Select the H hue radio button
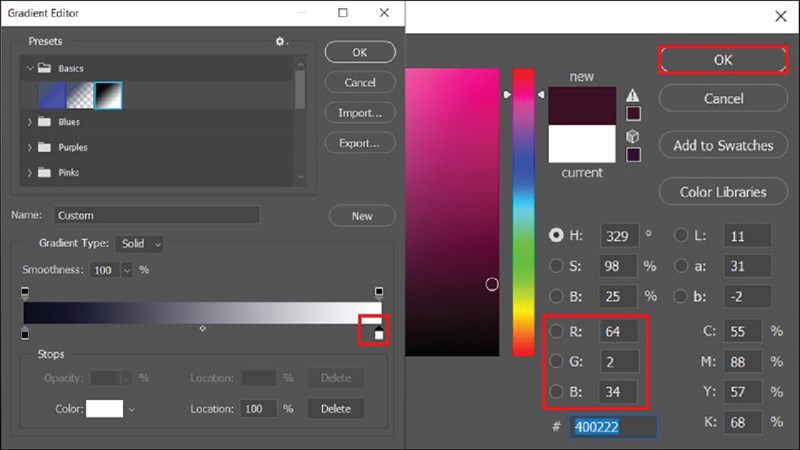The height and width of the screenshot is (450, 800). (x=556, y=235)
